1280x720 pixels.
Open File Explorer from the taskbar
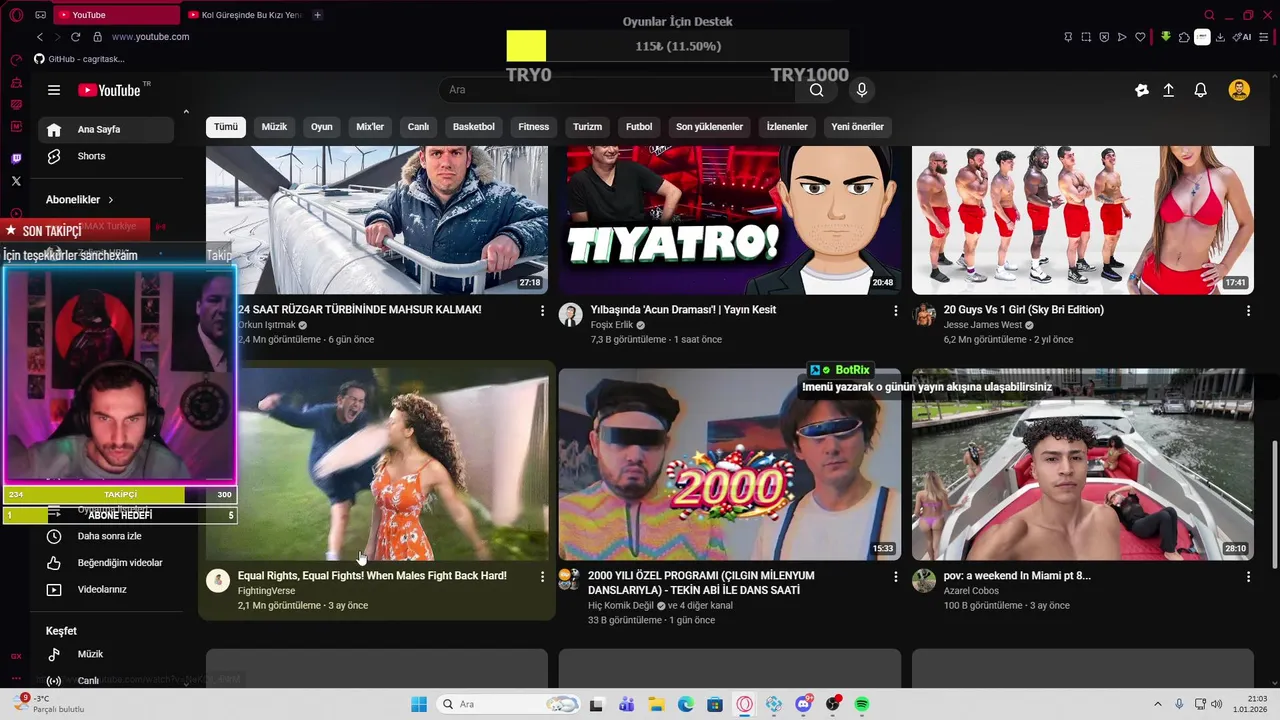(x=656, y=704)
